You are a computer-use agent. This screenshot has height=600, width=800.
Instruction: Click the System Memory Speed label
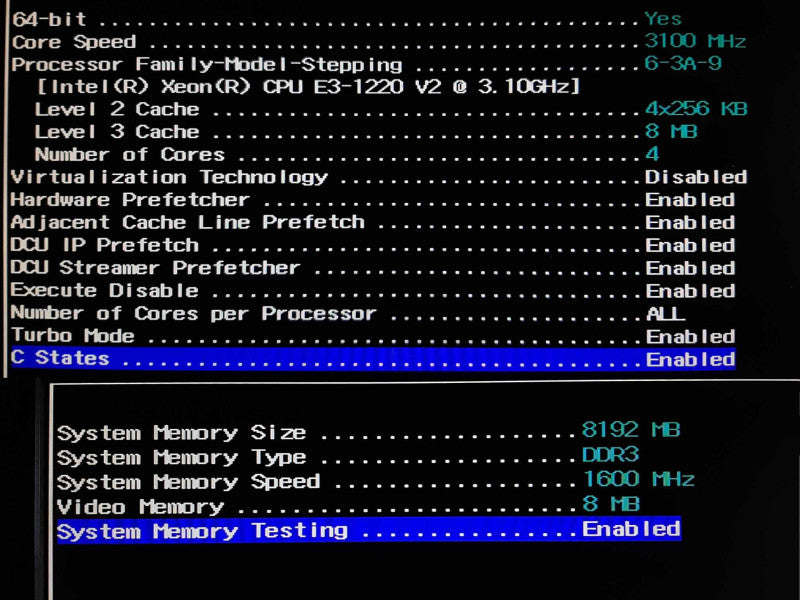(189, 482)
